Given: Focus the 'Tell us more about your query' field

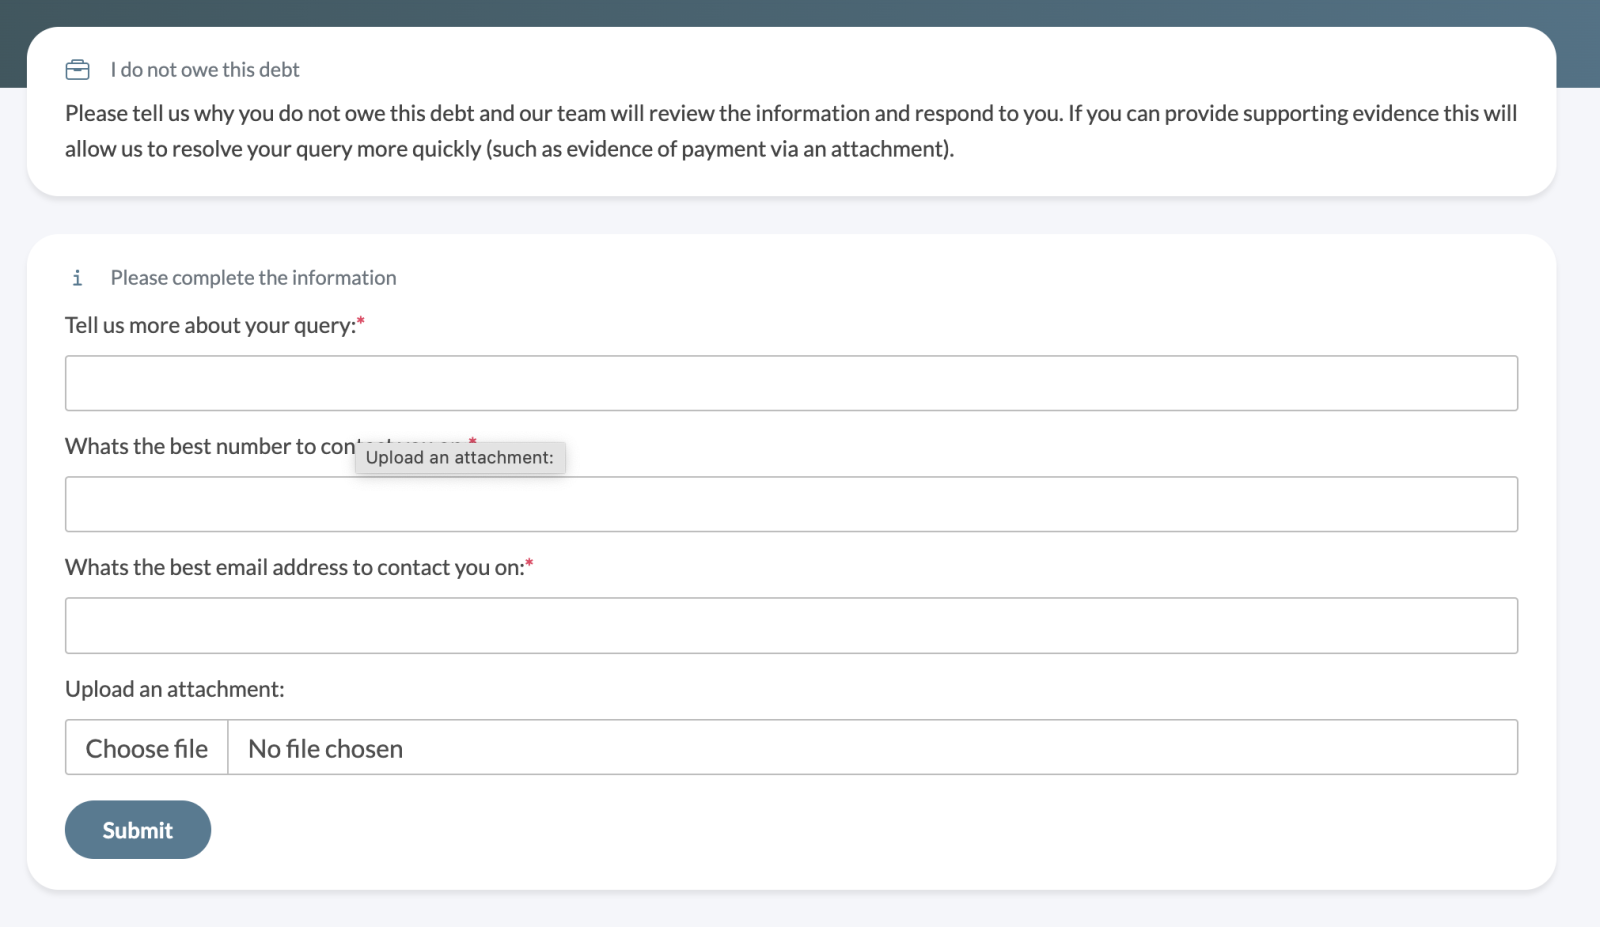Looking at the screenshot, I should (791, 383).
